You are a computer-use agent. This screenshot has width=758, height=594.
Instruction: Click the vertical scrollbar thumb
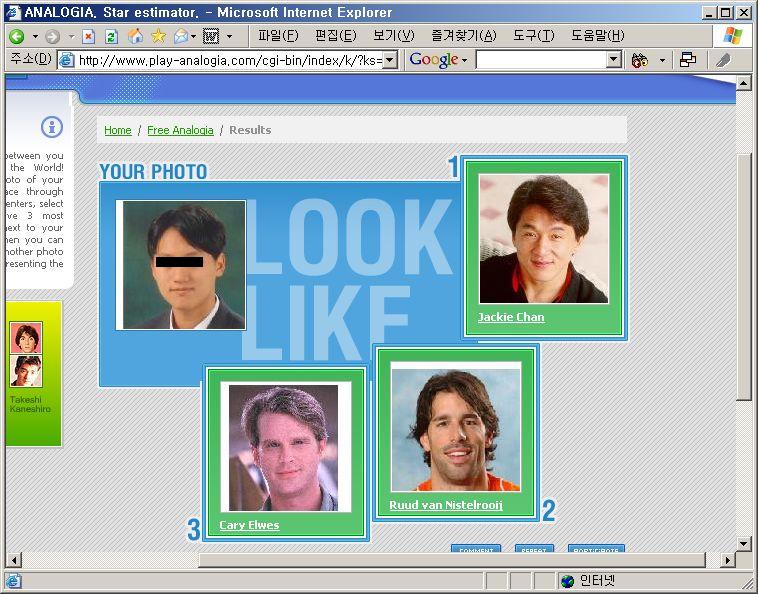click(744, 276)
